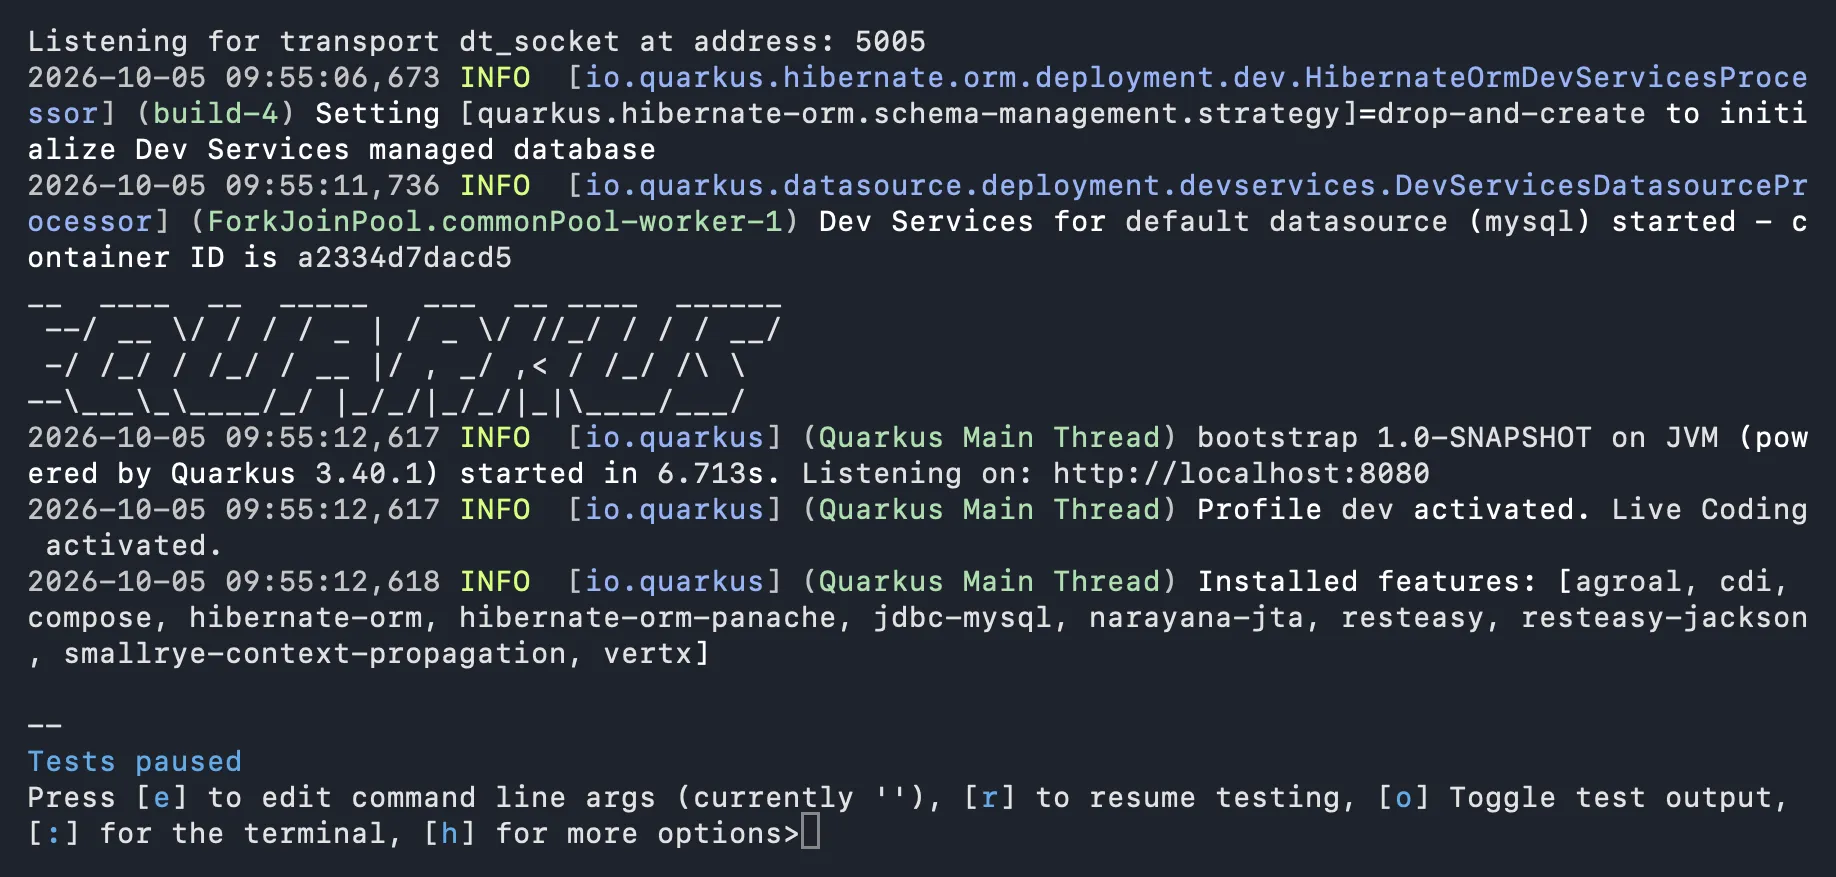Click the 'Live Coding' text

coord(1709,509)
